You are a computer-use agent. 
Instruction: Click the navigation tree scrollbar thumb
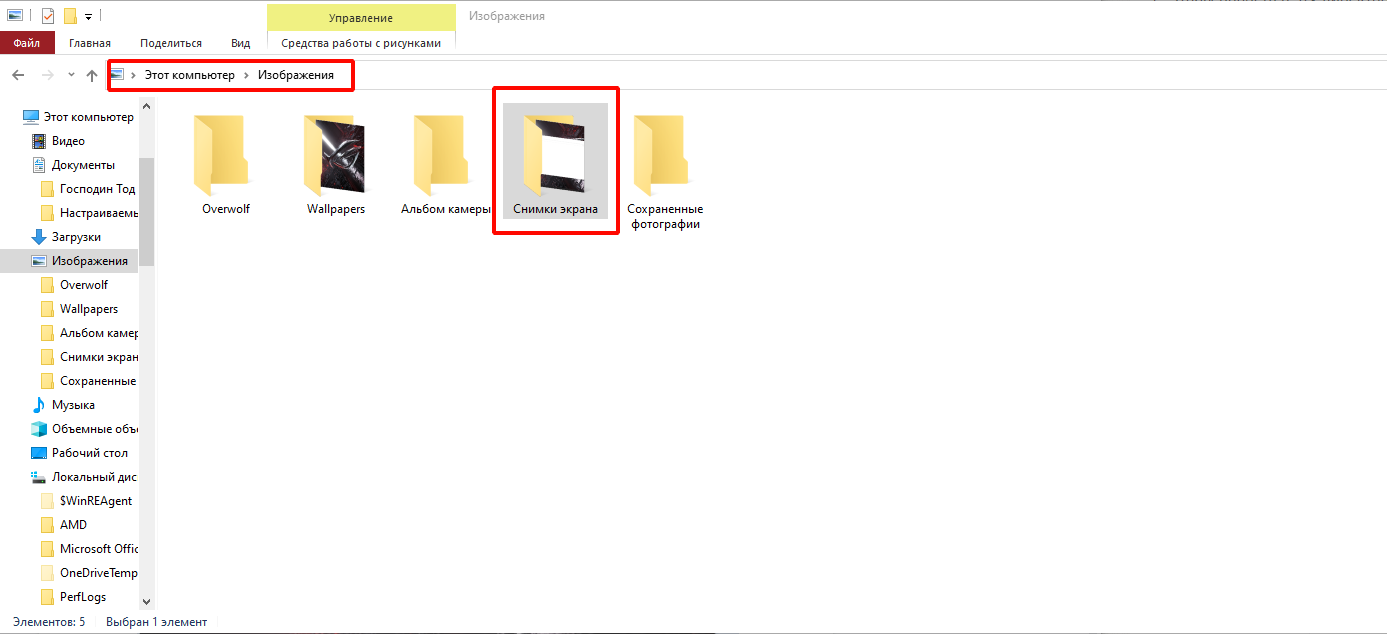pos(147,212)
